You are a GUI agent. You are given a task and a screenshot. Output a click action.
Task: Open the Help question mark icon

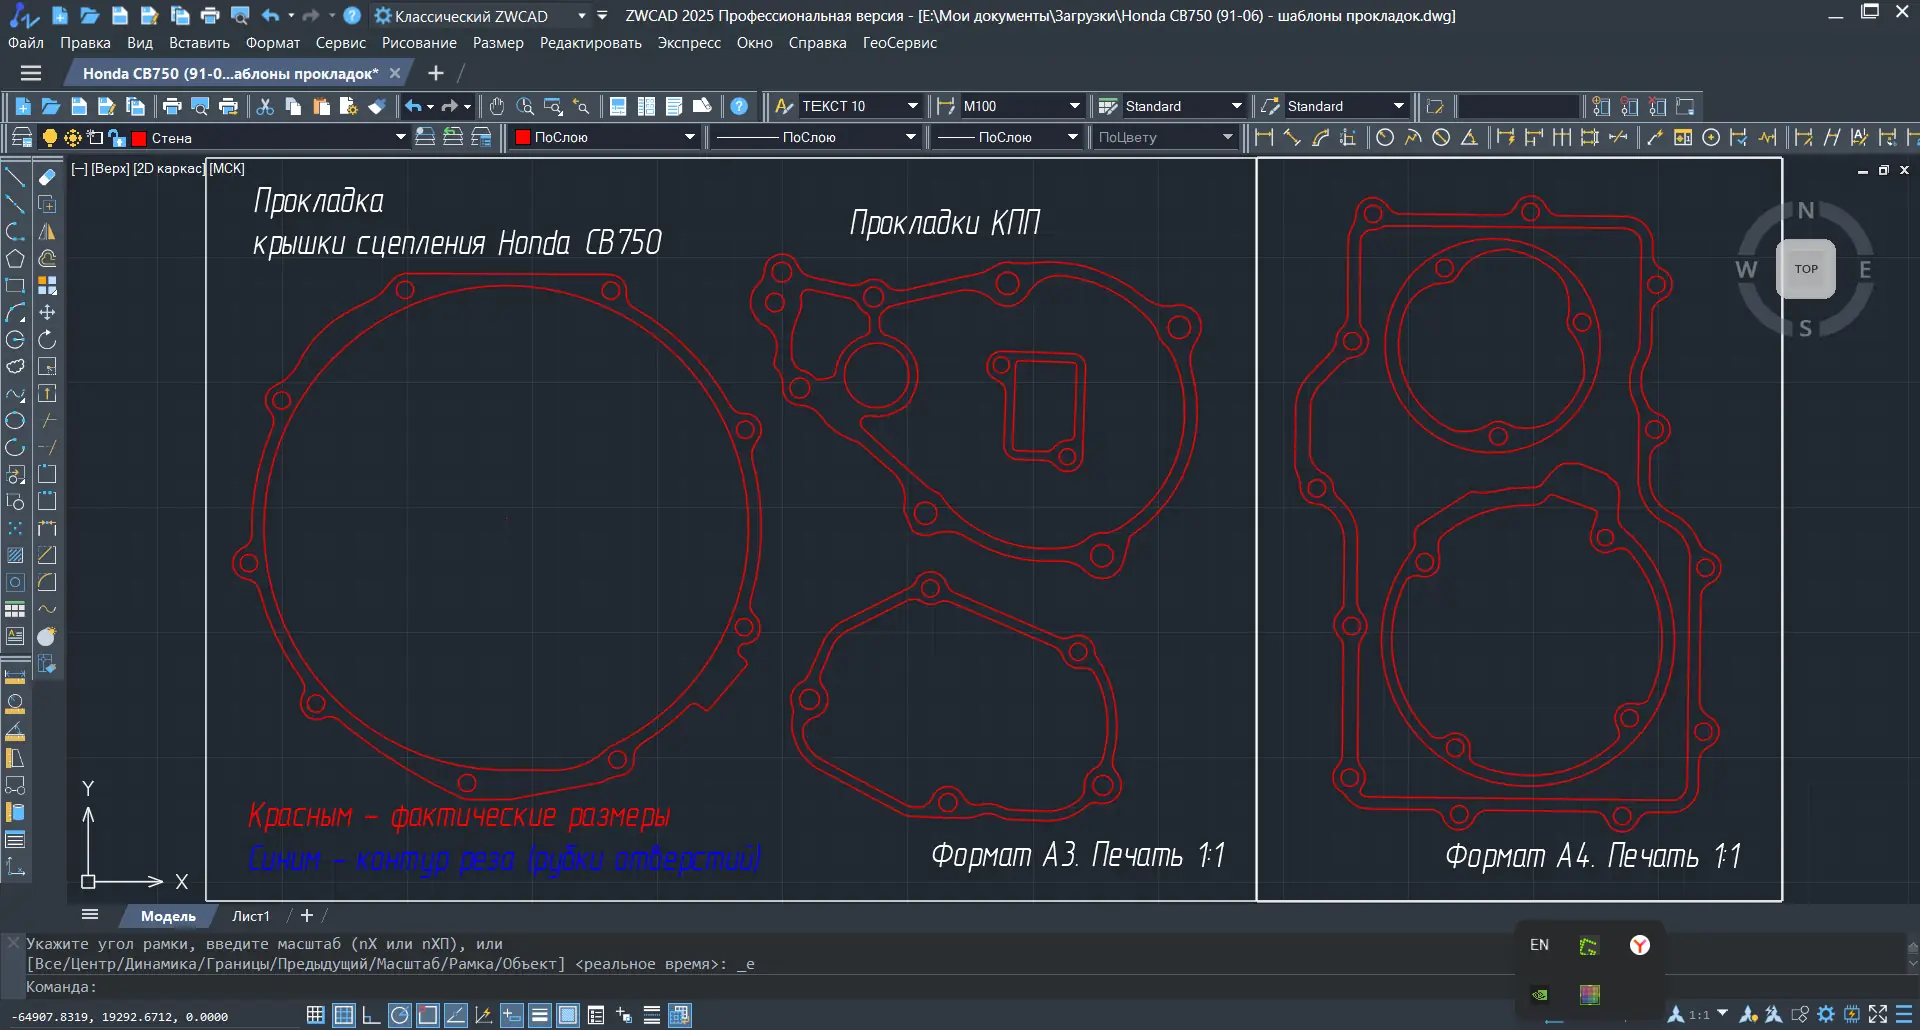point(739,106)
